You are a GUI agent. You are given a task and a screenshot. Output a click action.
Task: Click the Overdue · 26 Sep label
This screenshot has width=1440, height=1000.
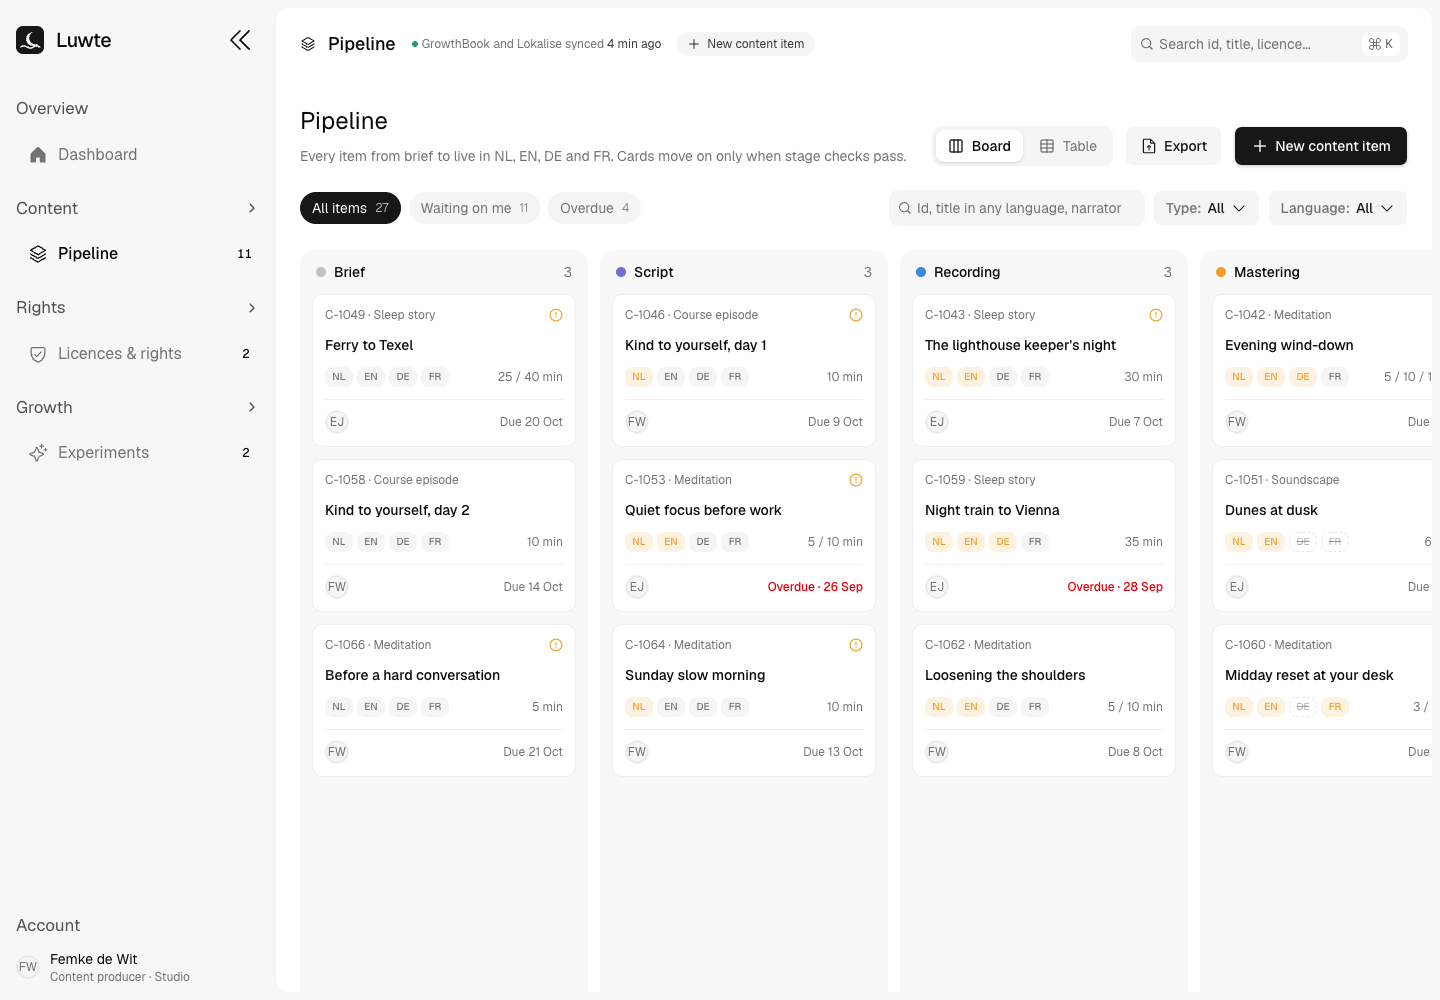(x=815, y=587)
